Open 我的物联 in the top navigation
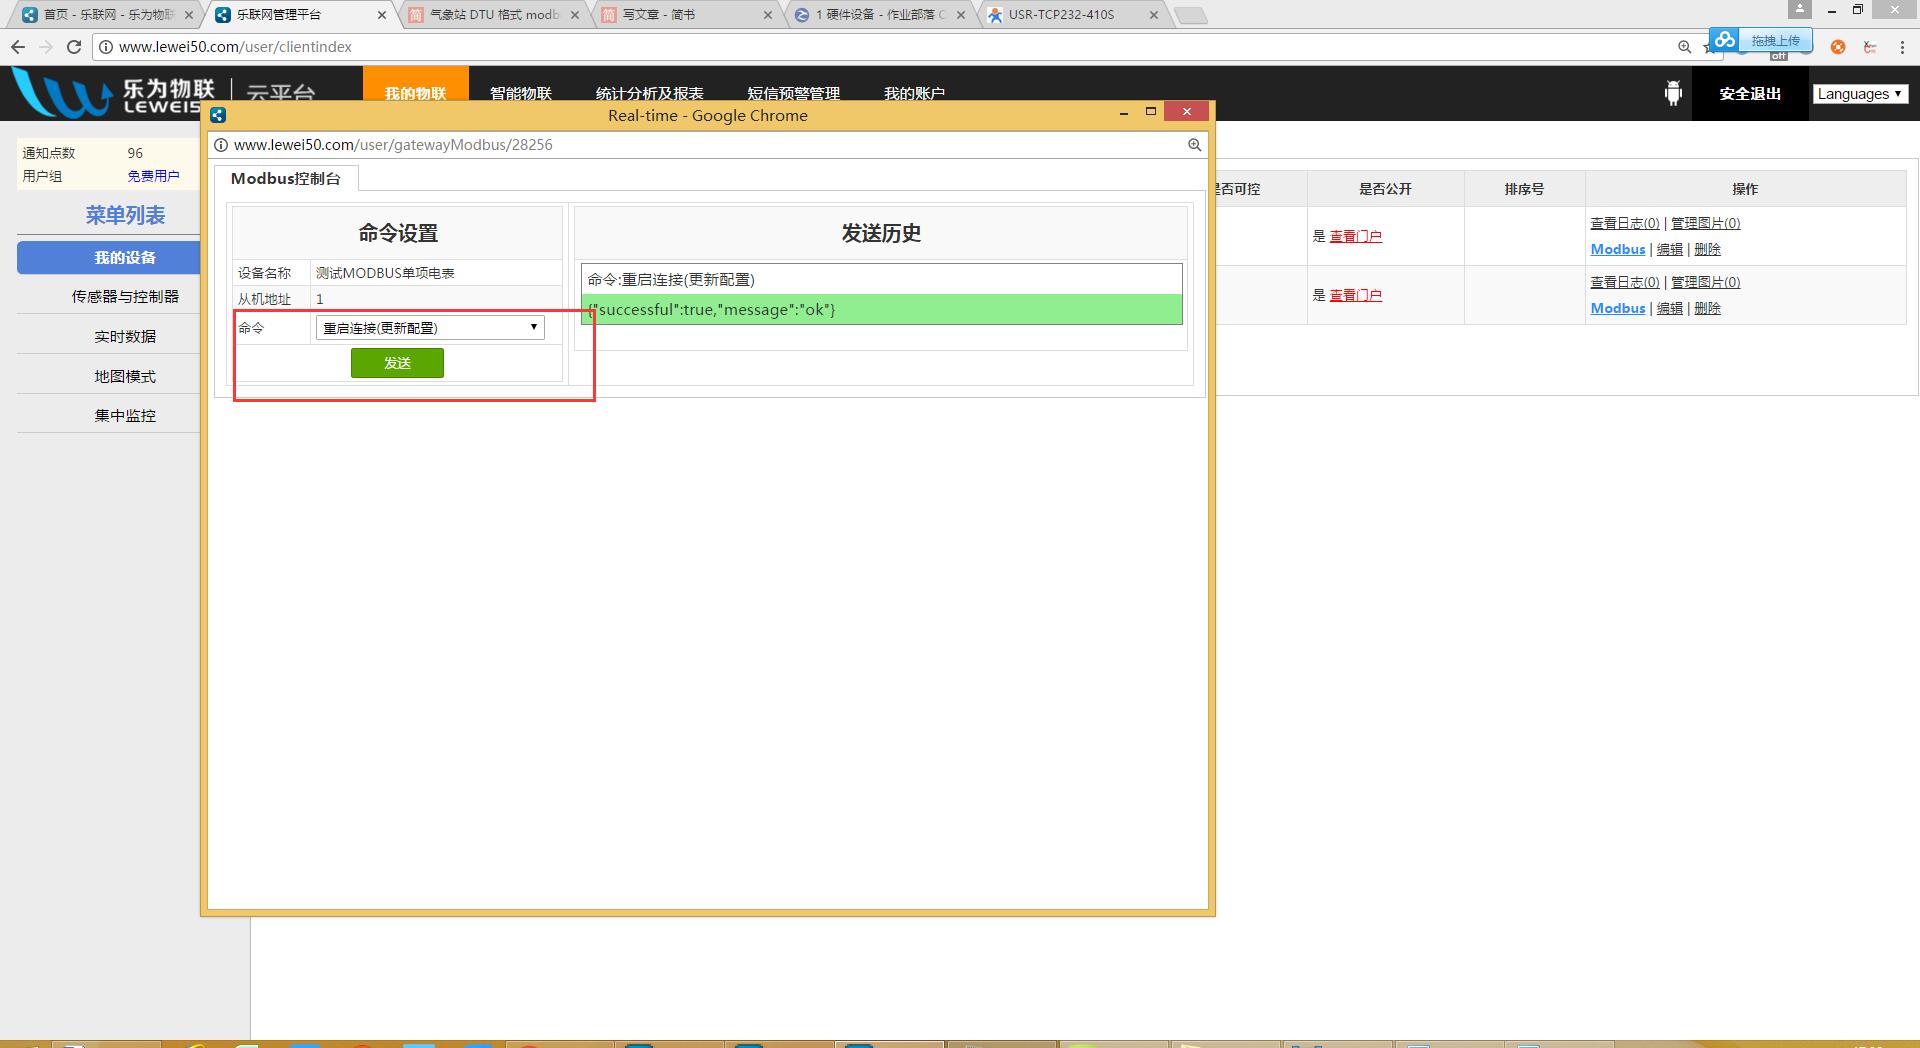 (415, 94)
